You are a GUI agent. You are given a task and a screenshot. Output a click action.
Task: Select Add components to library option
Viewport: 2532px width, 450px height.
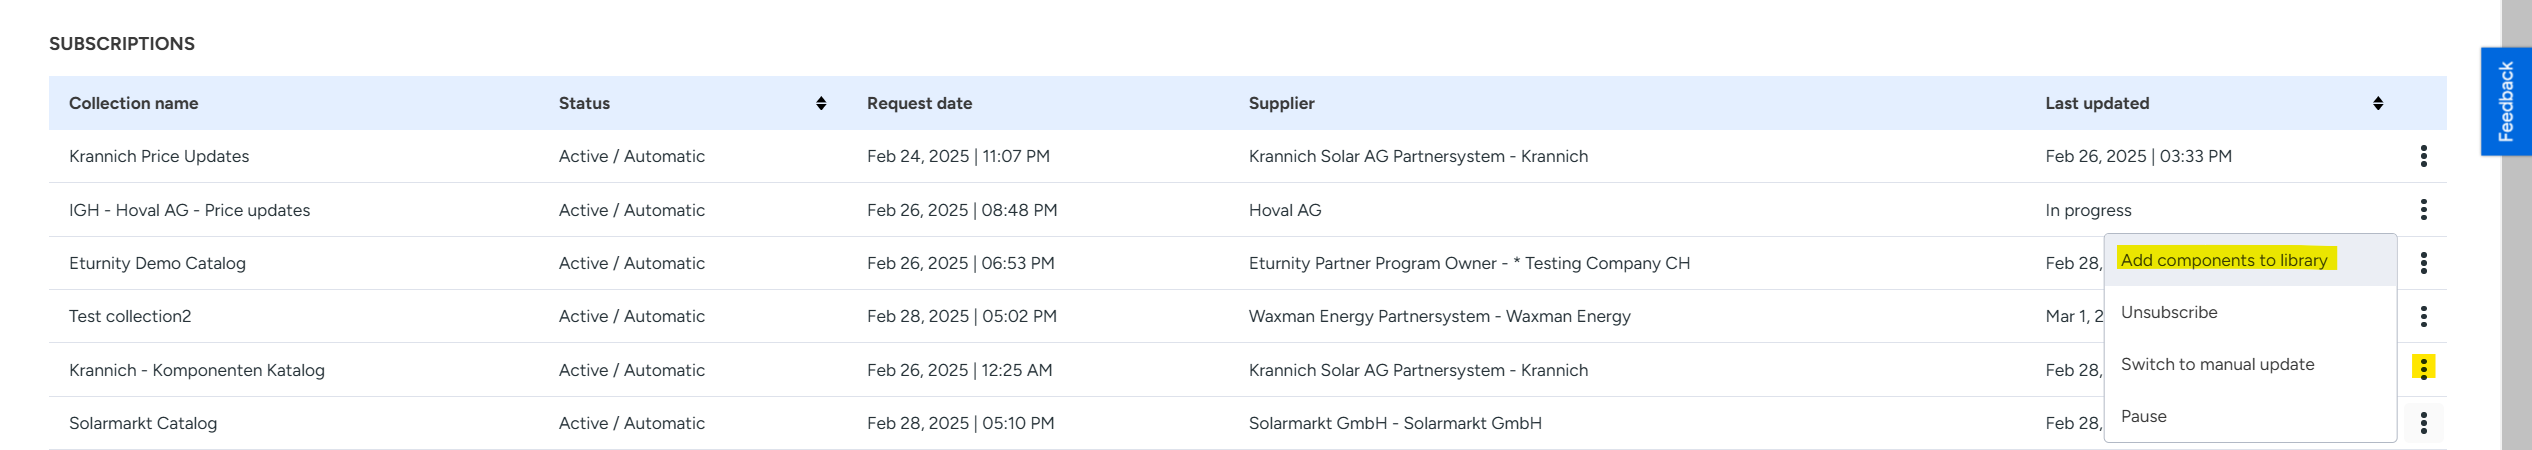tap(2224, 260)
